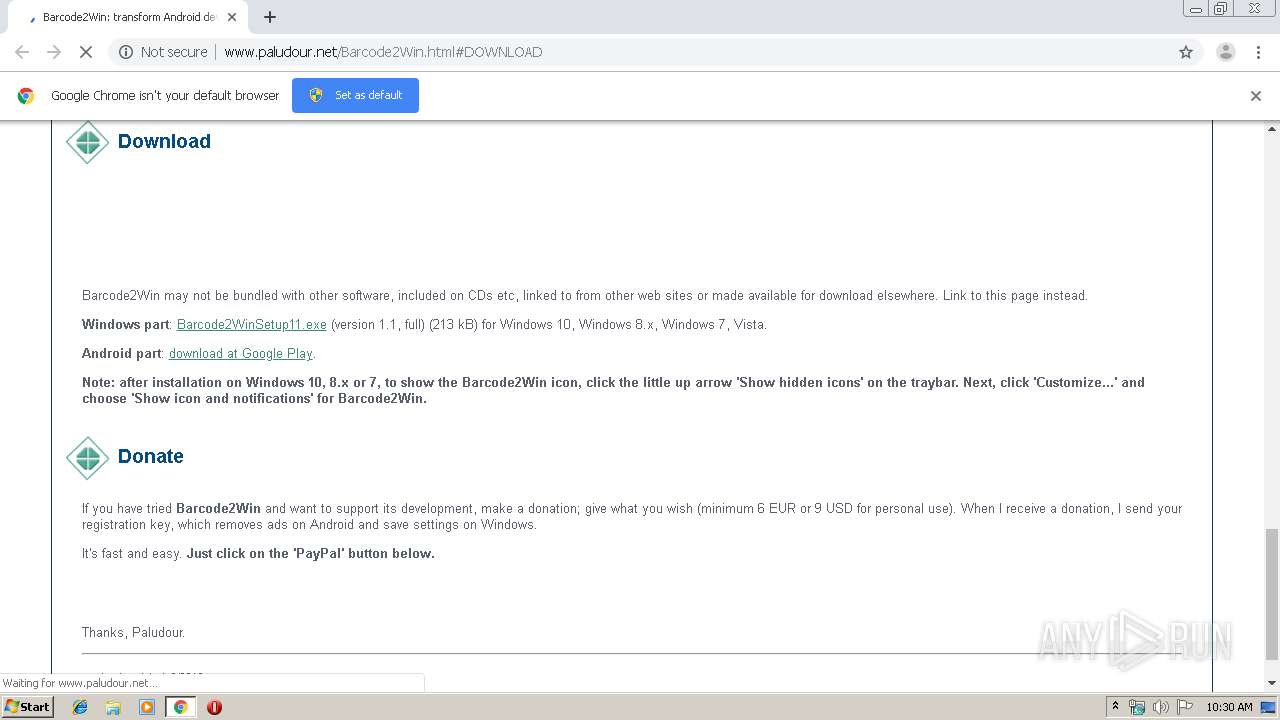1280x720 pixels.
Task: Click the Download section diamond icon
Action: (87, 142)
